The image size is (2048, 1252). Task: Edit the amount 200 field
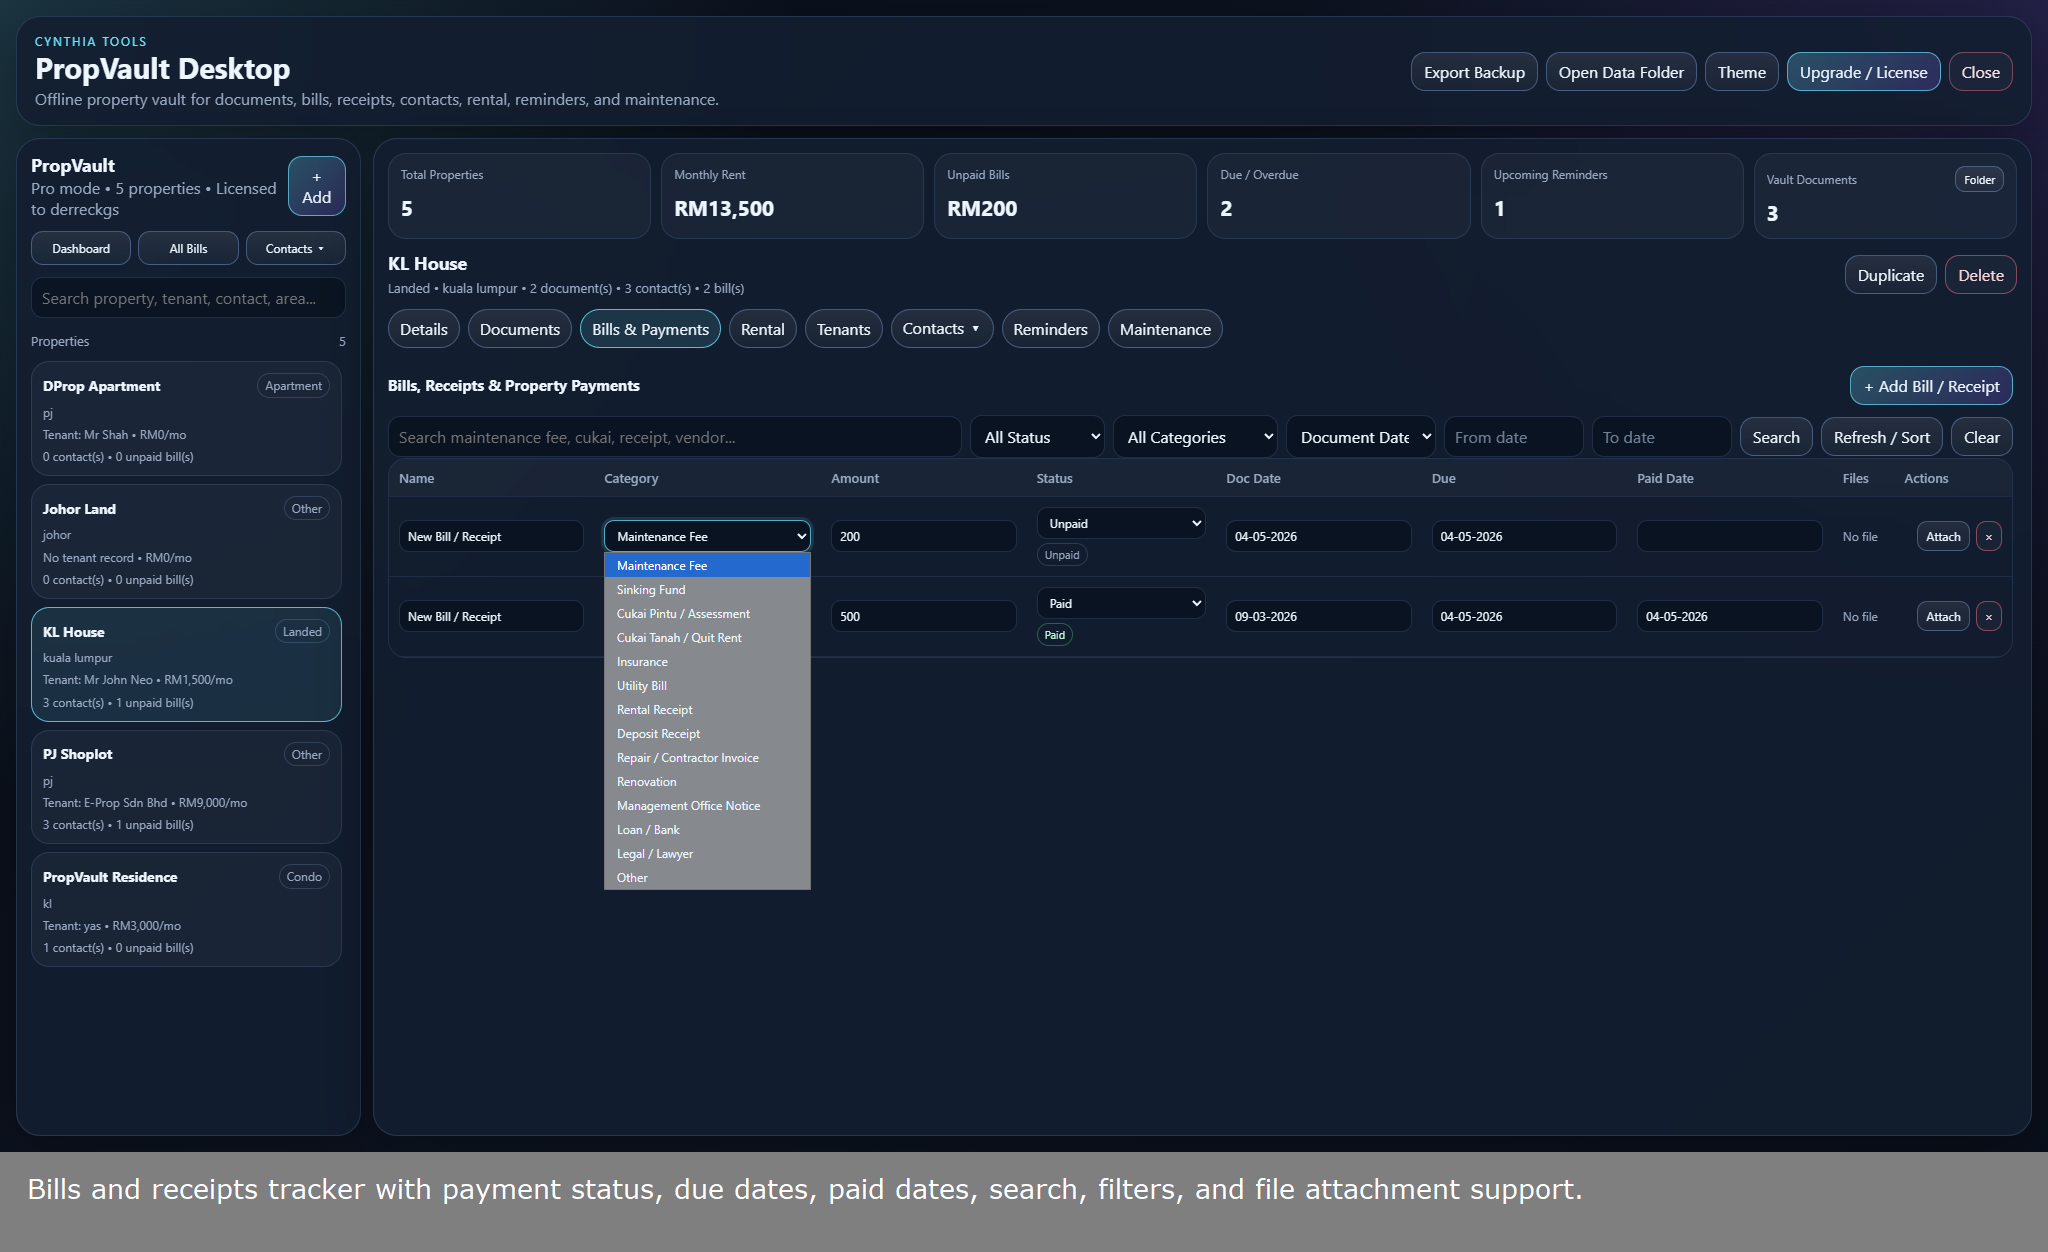pos(923,537)
